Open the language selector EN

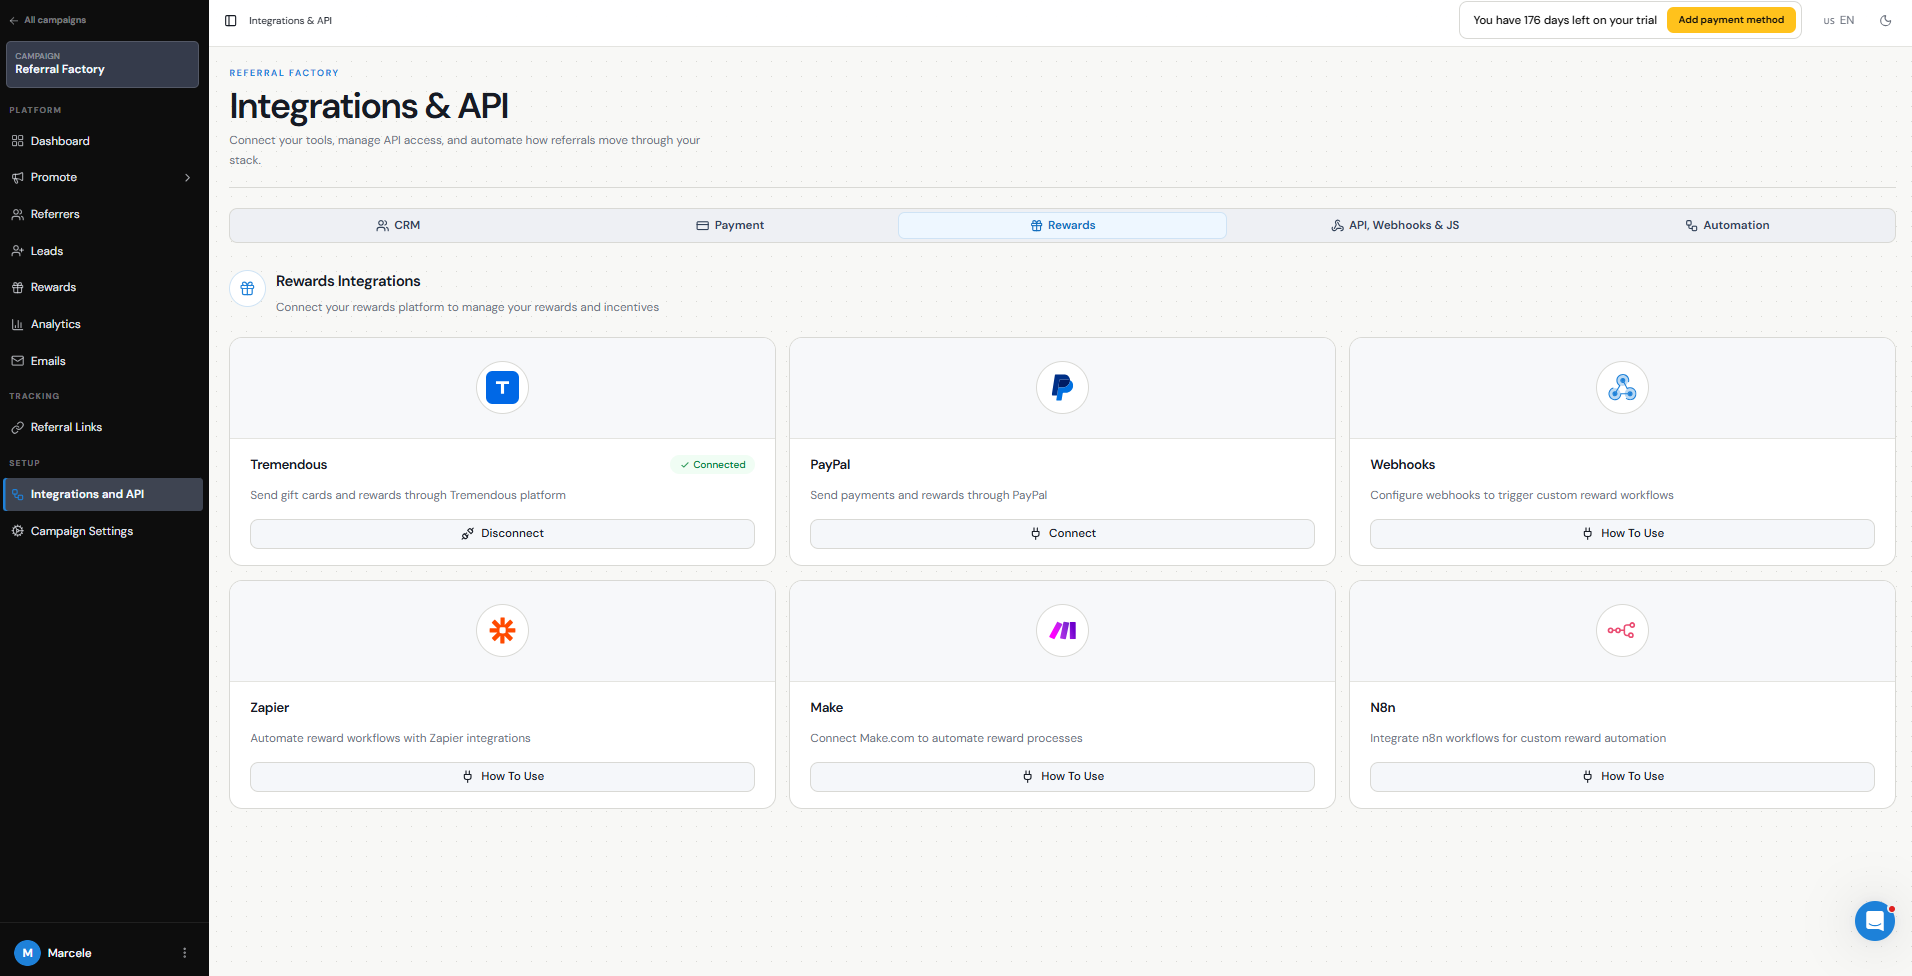click(x=1838, y=20)
